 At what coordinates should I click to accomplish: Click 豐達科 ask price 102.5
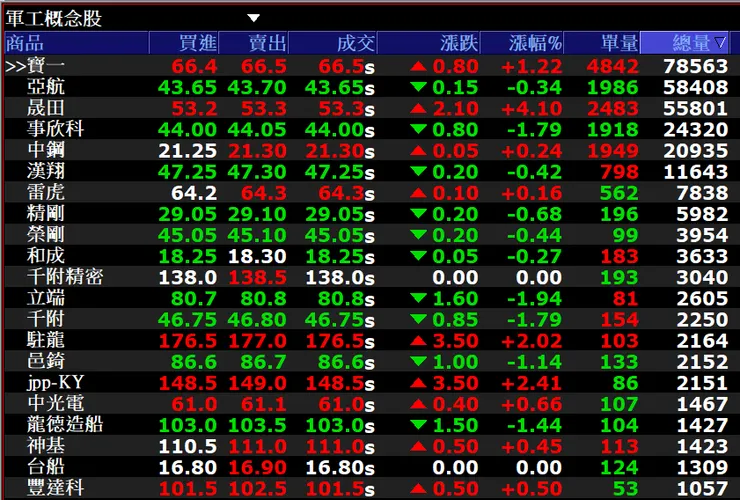point(257,488)
